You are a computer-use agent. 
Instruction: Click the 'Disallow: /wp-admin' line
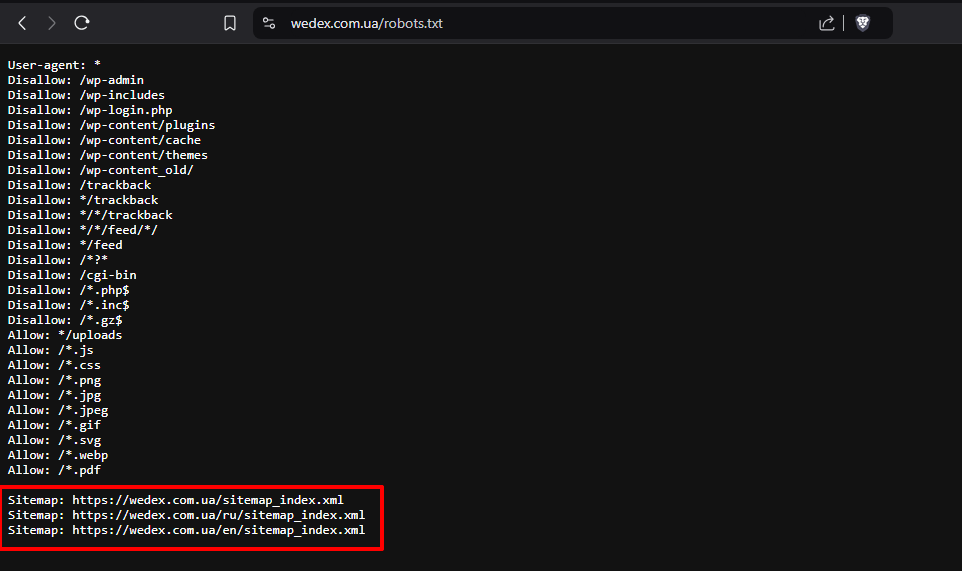click(x=75, y=80)
